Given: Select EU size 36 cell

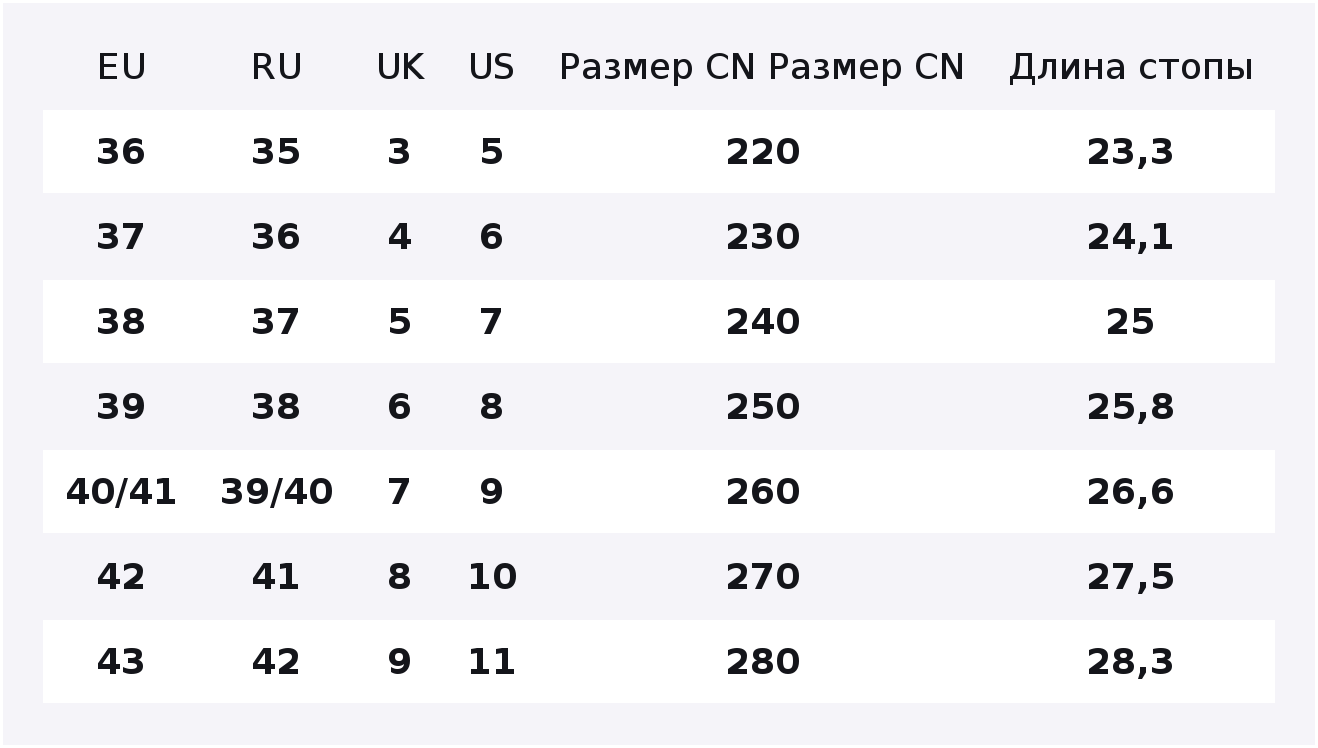Looking at the screenshot, I should tap(121, 152).
